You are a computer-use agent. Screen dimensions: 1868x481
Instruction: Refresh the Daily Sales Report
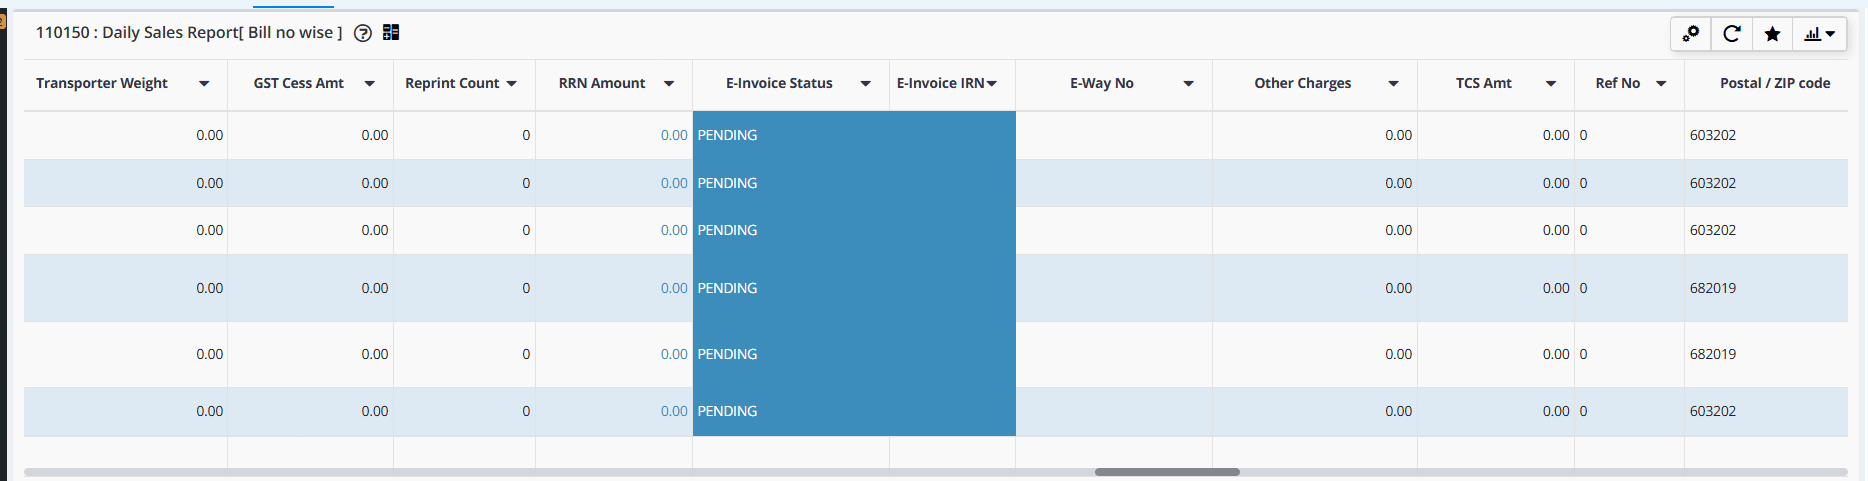pyautogui.click(x=1732, y=34)
